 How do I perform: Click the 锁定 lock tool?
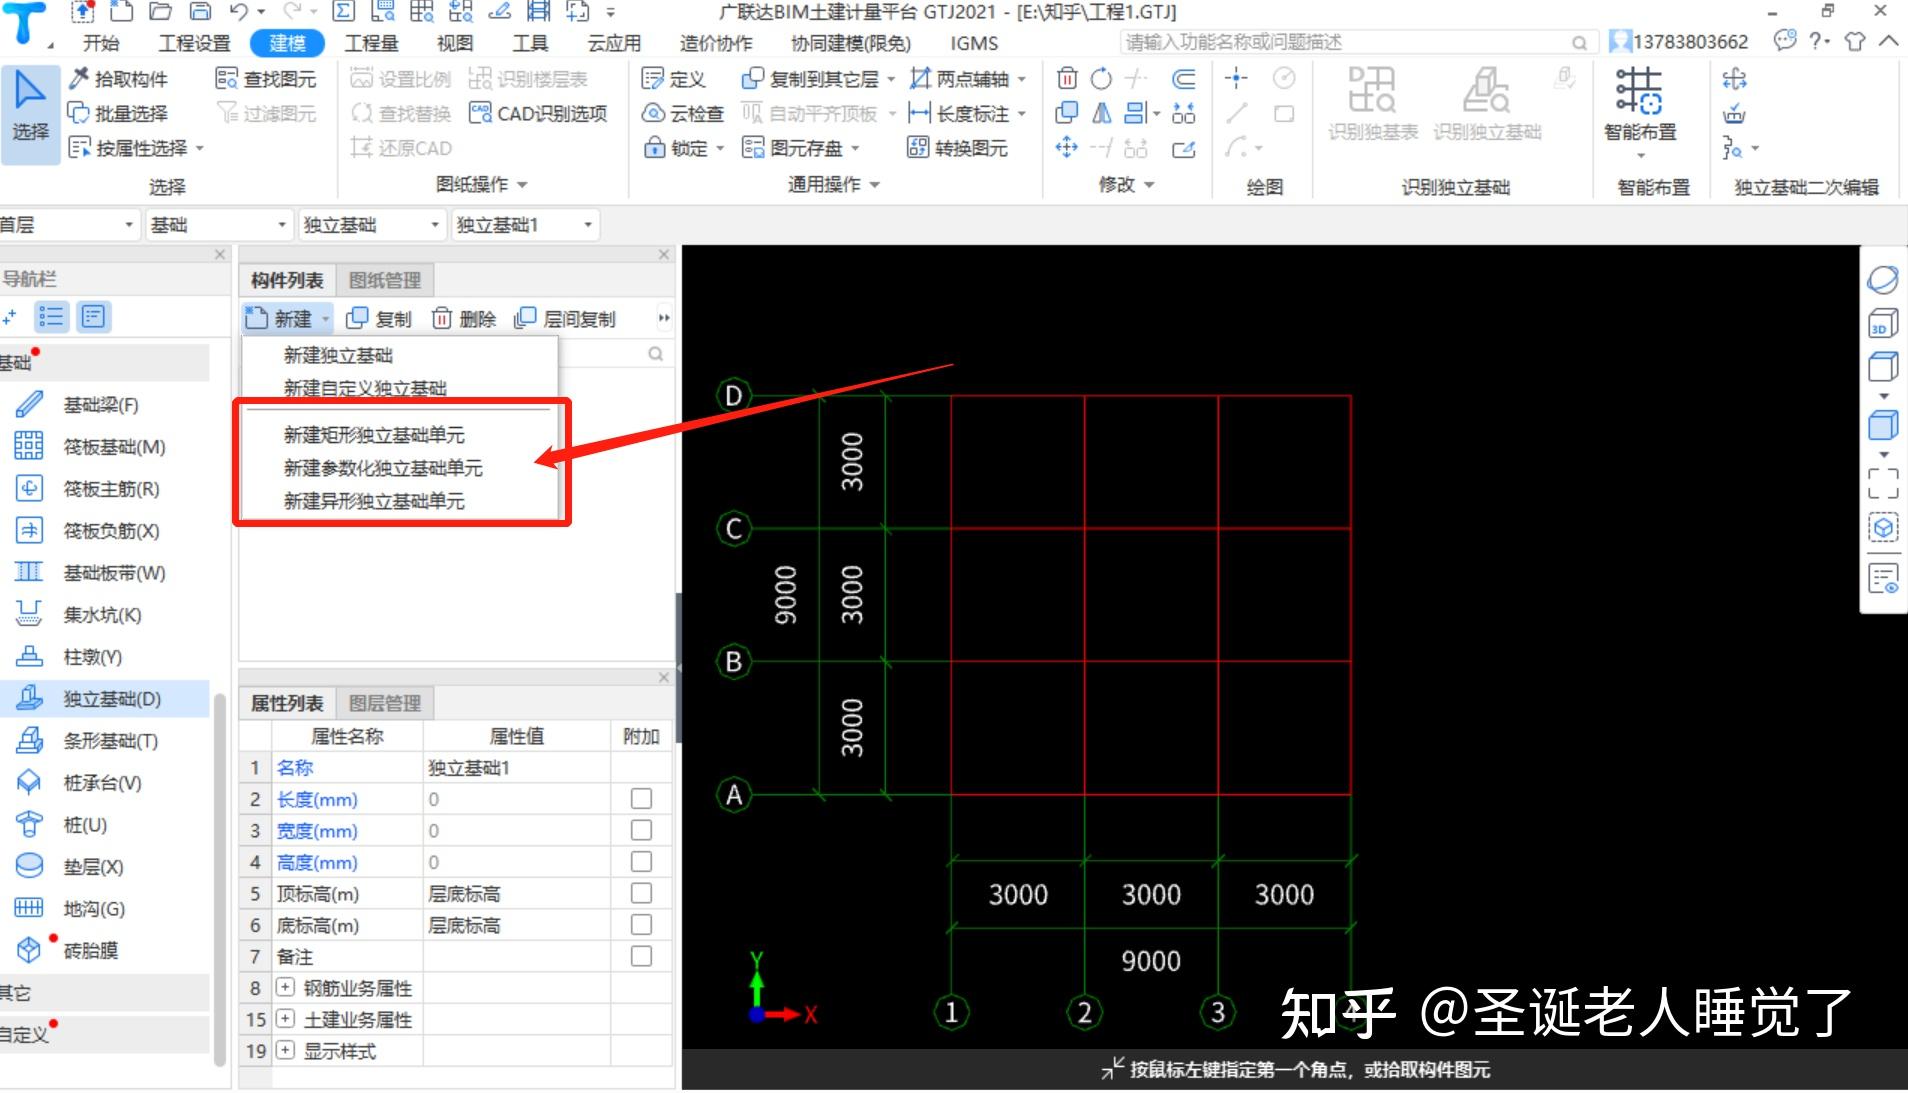click(x=678, y=148)
